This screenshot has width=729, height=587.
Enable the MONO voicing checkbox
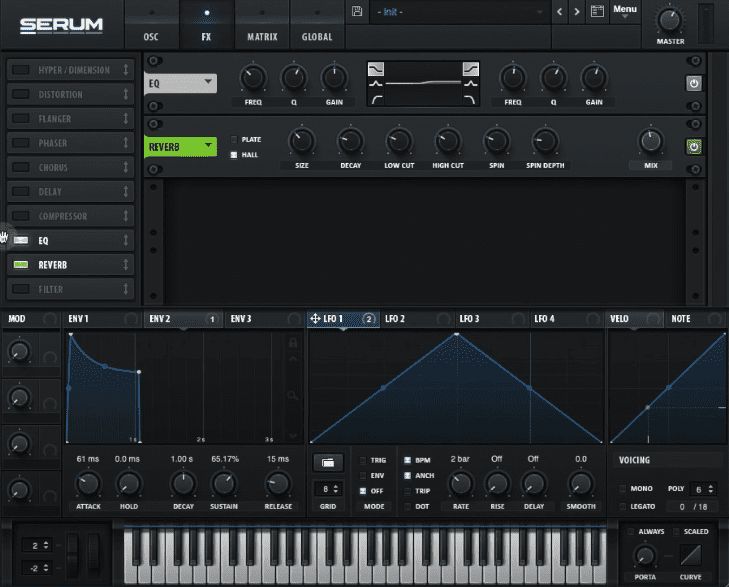(x=622, y=488)
